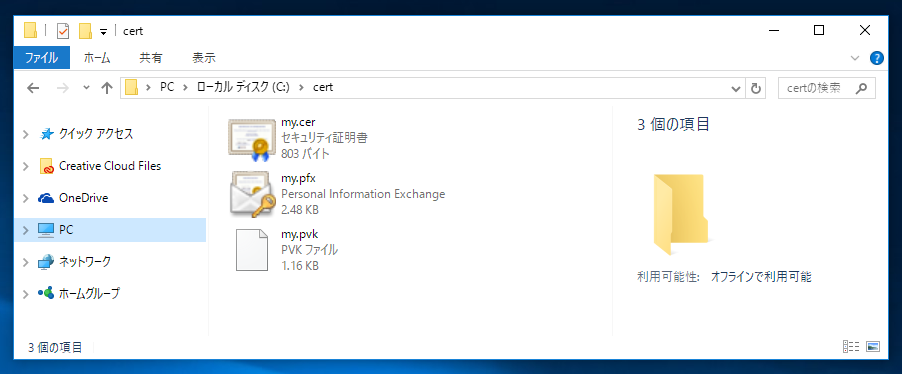The image size is (902, 374).
Task: Click the Personal Information Exchange type label
Action: 363,194
